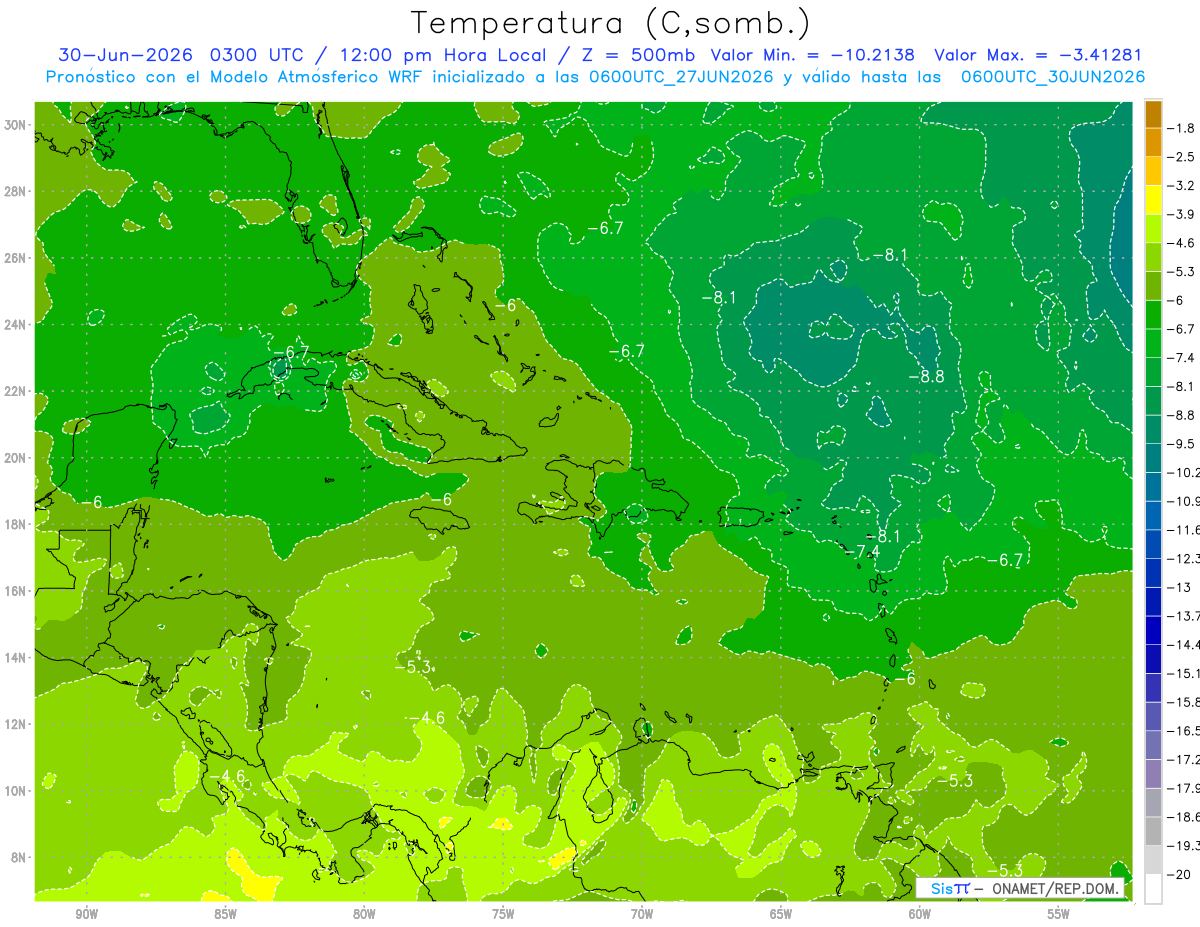1200x927 pixels.
Task: Click the 26N latitude axis label
Action: [17, 258]
